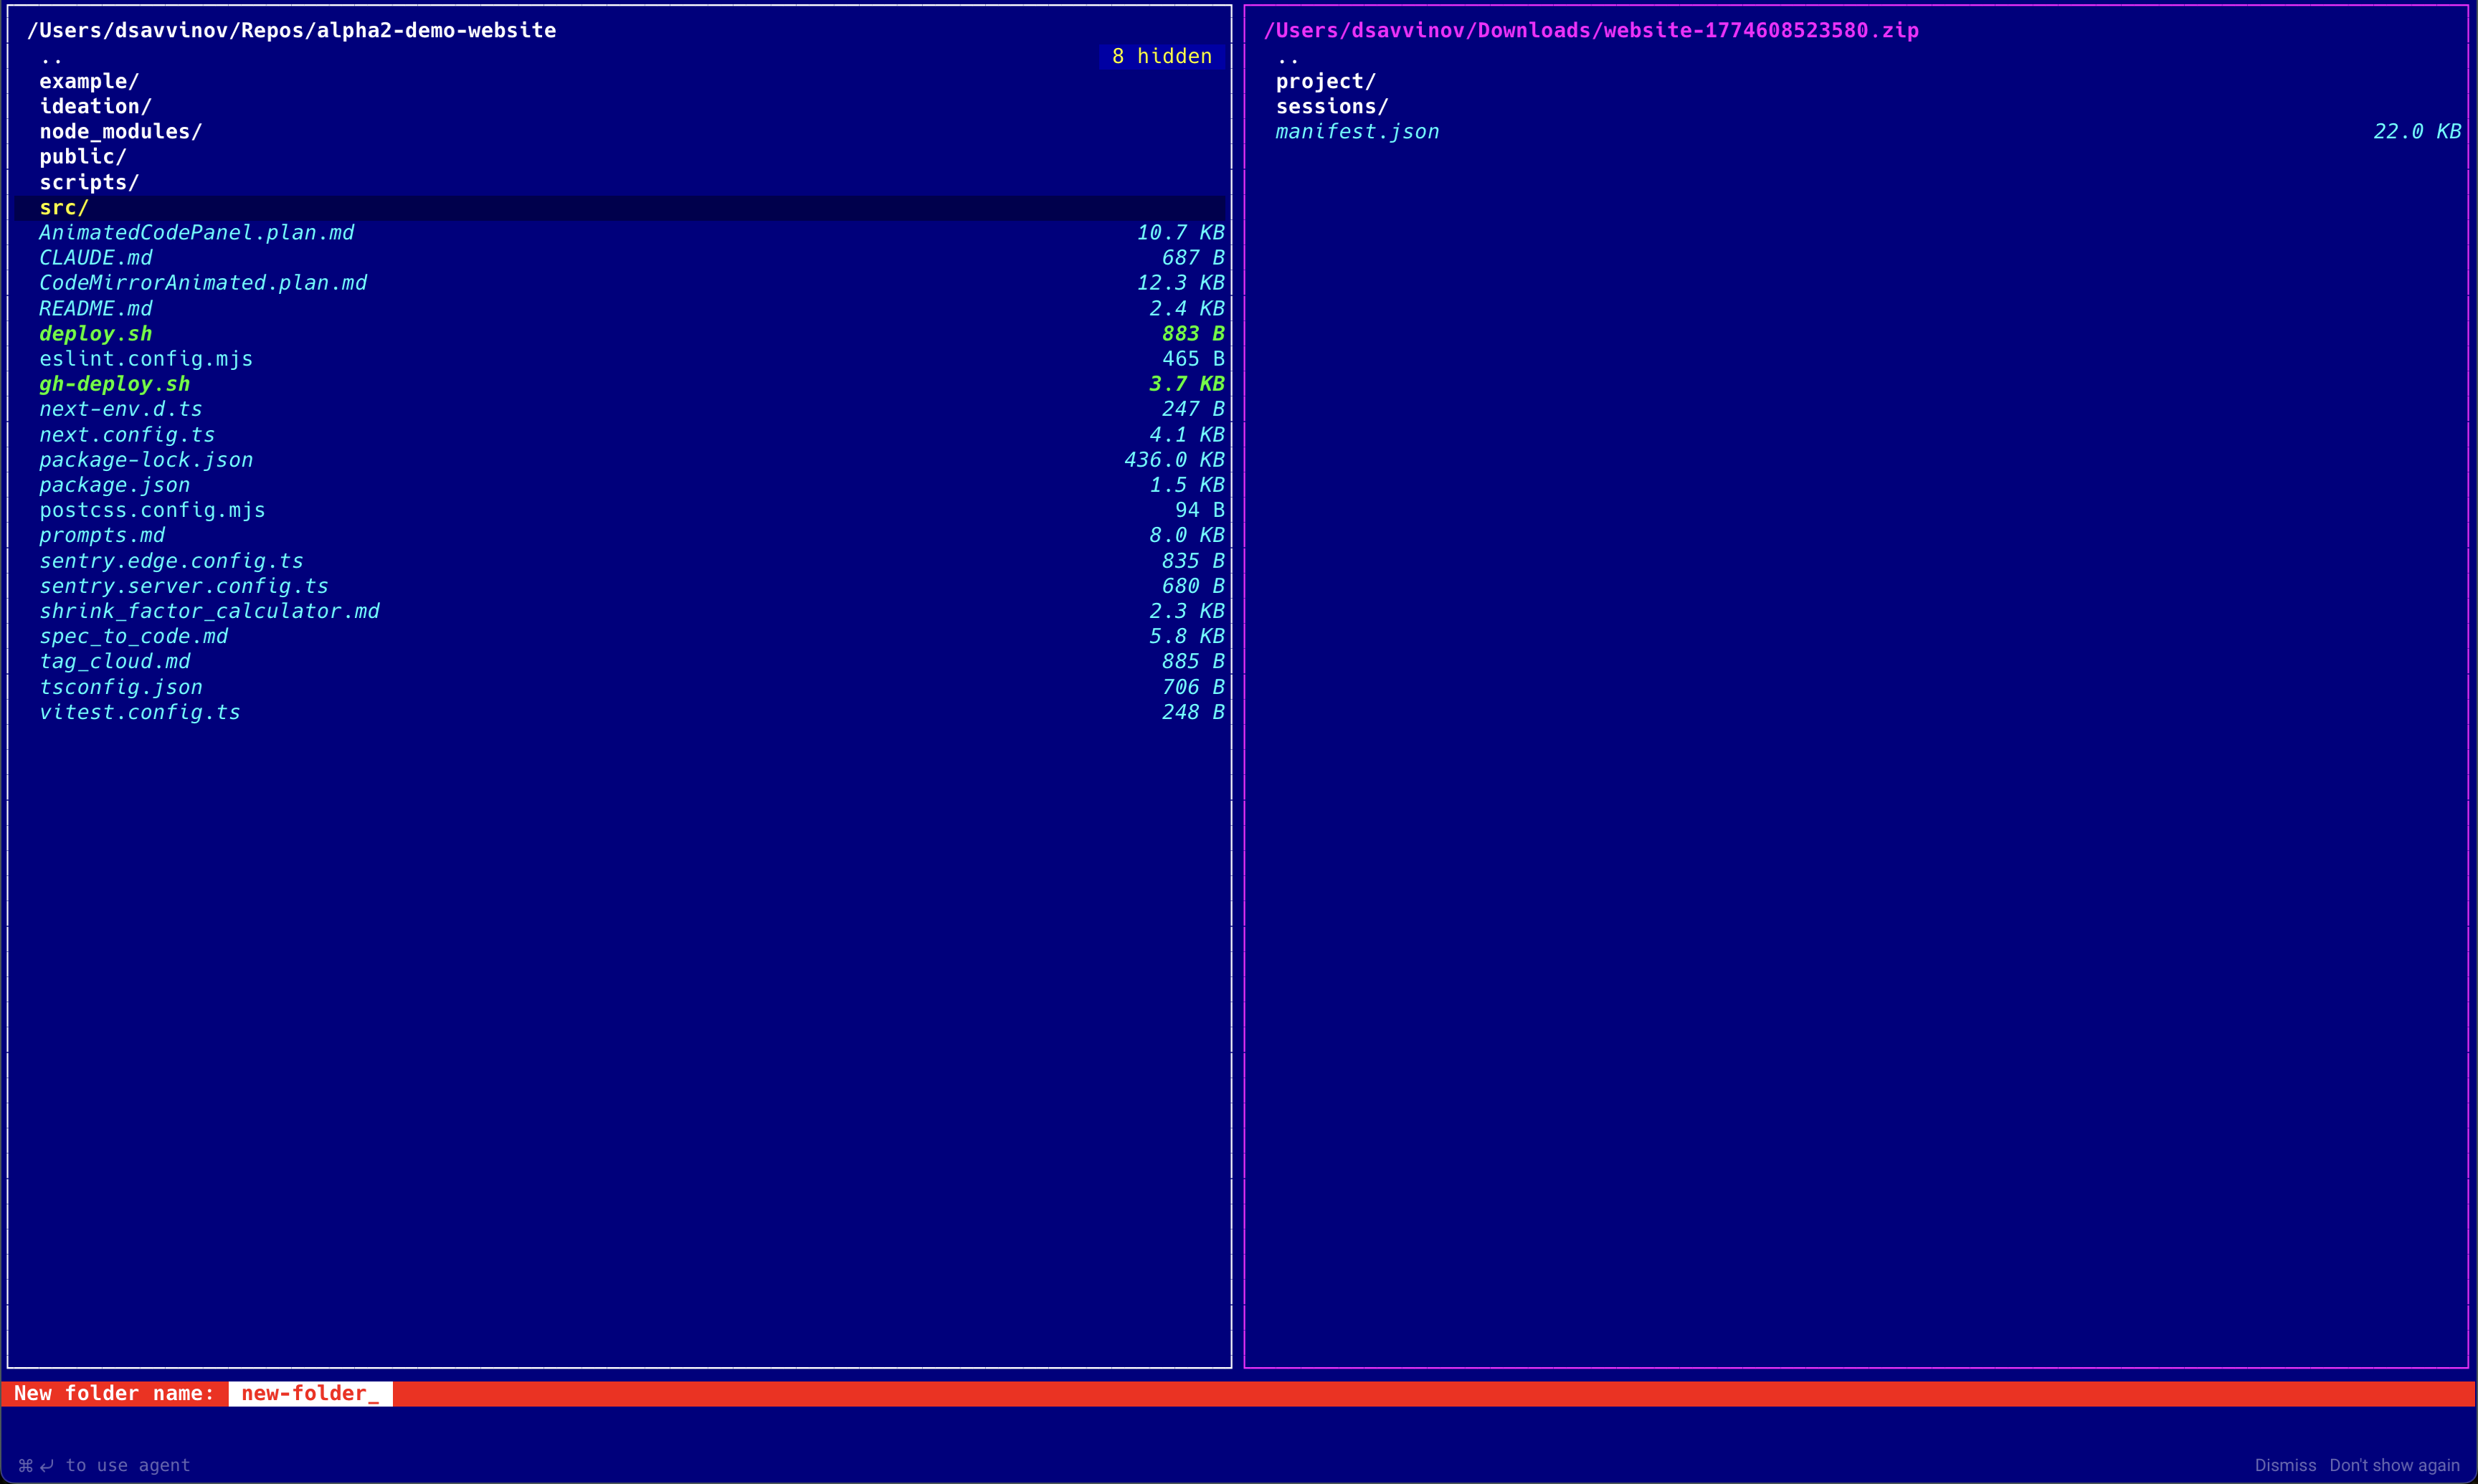Viewport: 2478px width, 1484px height.
Task: Select the gh-deploy.sh file
Action: click(114, 384)
